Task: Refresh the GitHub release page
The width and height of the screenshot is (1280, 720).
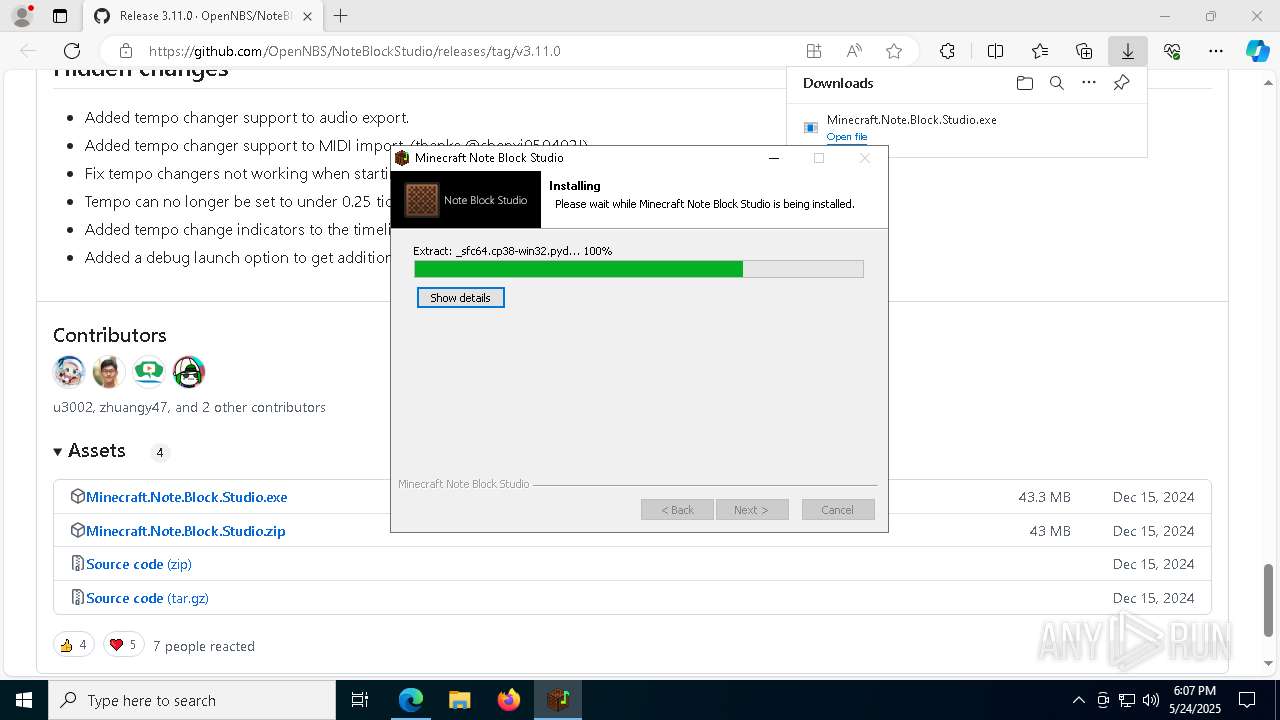Action: (72, 51)
